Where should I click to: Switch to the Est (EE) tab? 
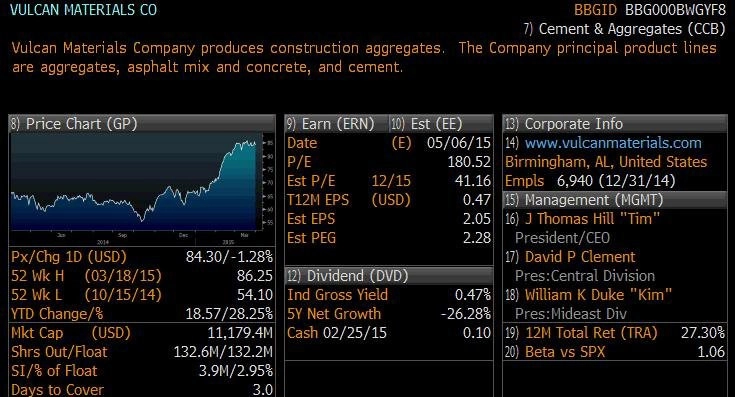coord(441,124)
